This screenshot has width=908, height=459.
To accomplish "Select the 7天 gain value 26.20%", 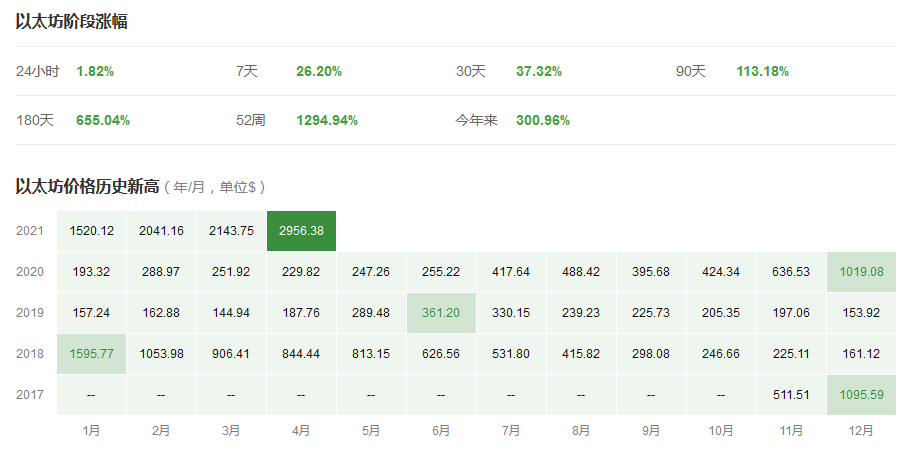I will pyautogui.click(x=319, y=71).
